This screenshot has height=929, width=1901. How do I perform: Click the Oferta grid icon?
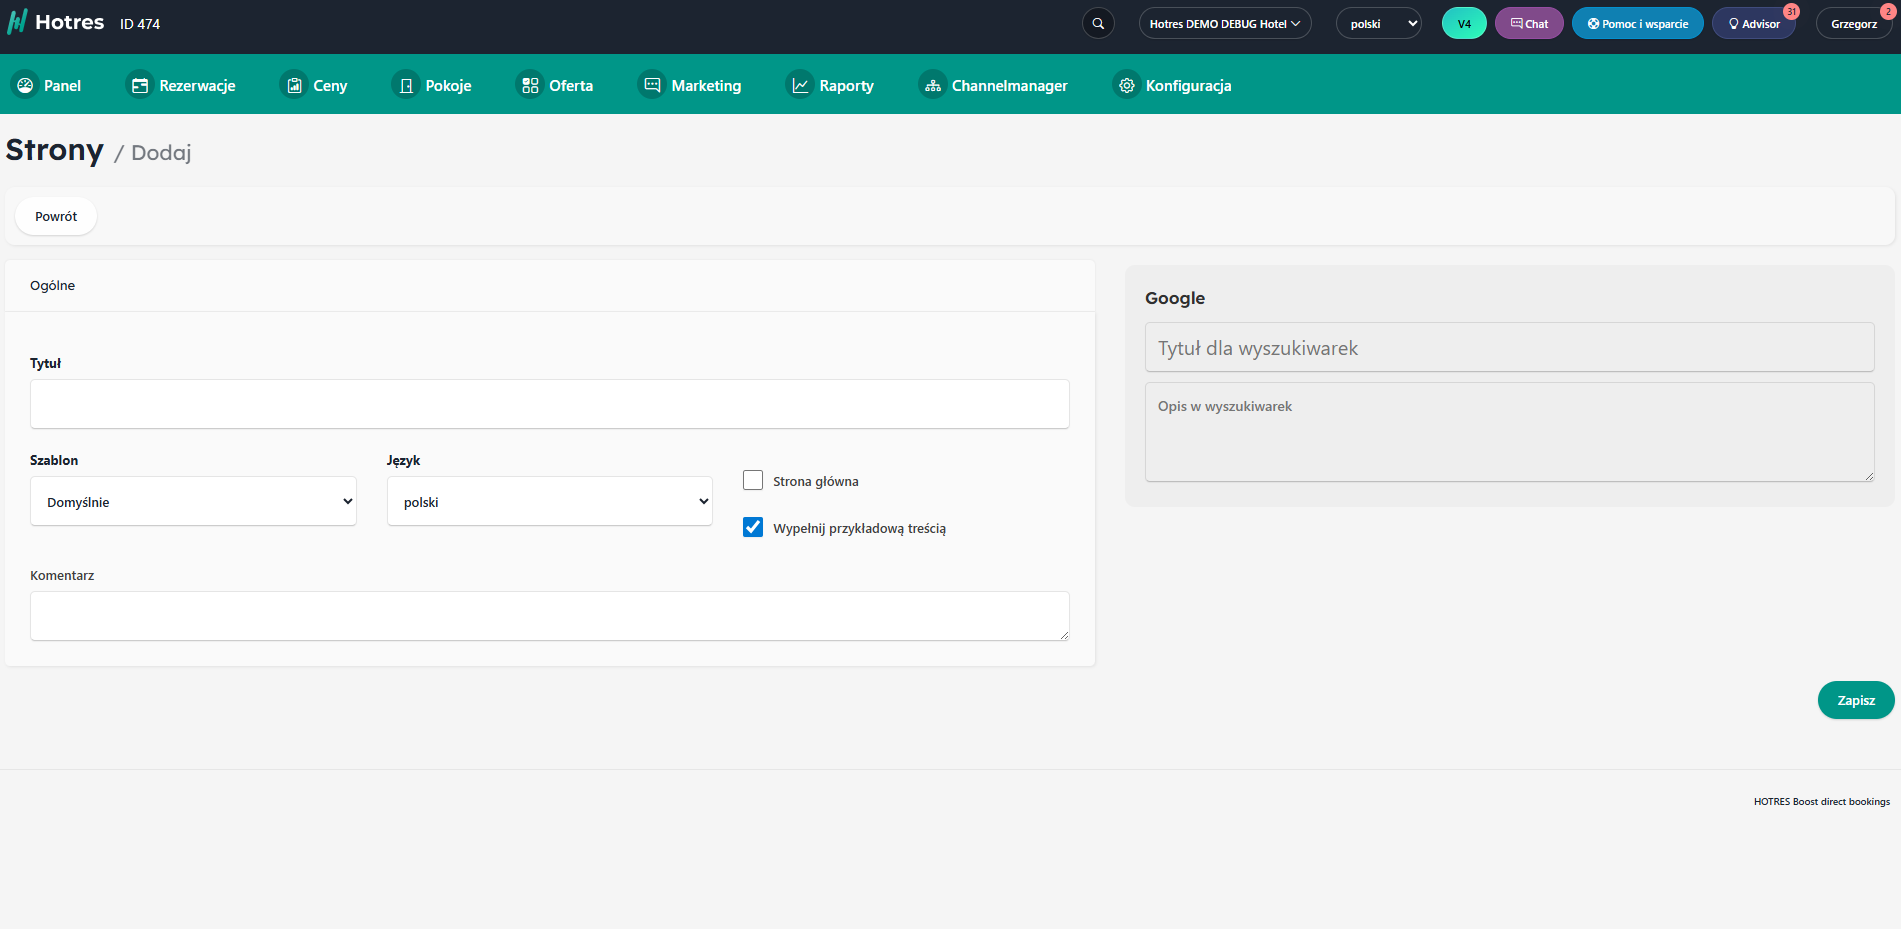(x=530, y=86)
